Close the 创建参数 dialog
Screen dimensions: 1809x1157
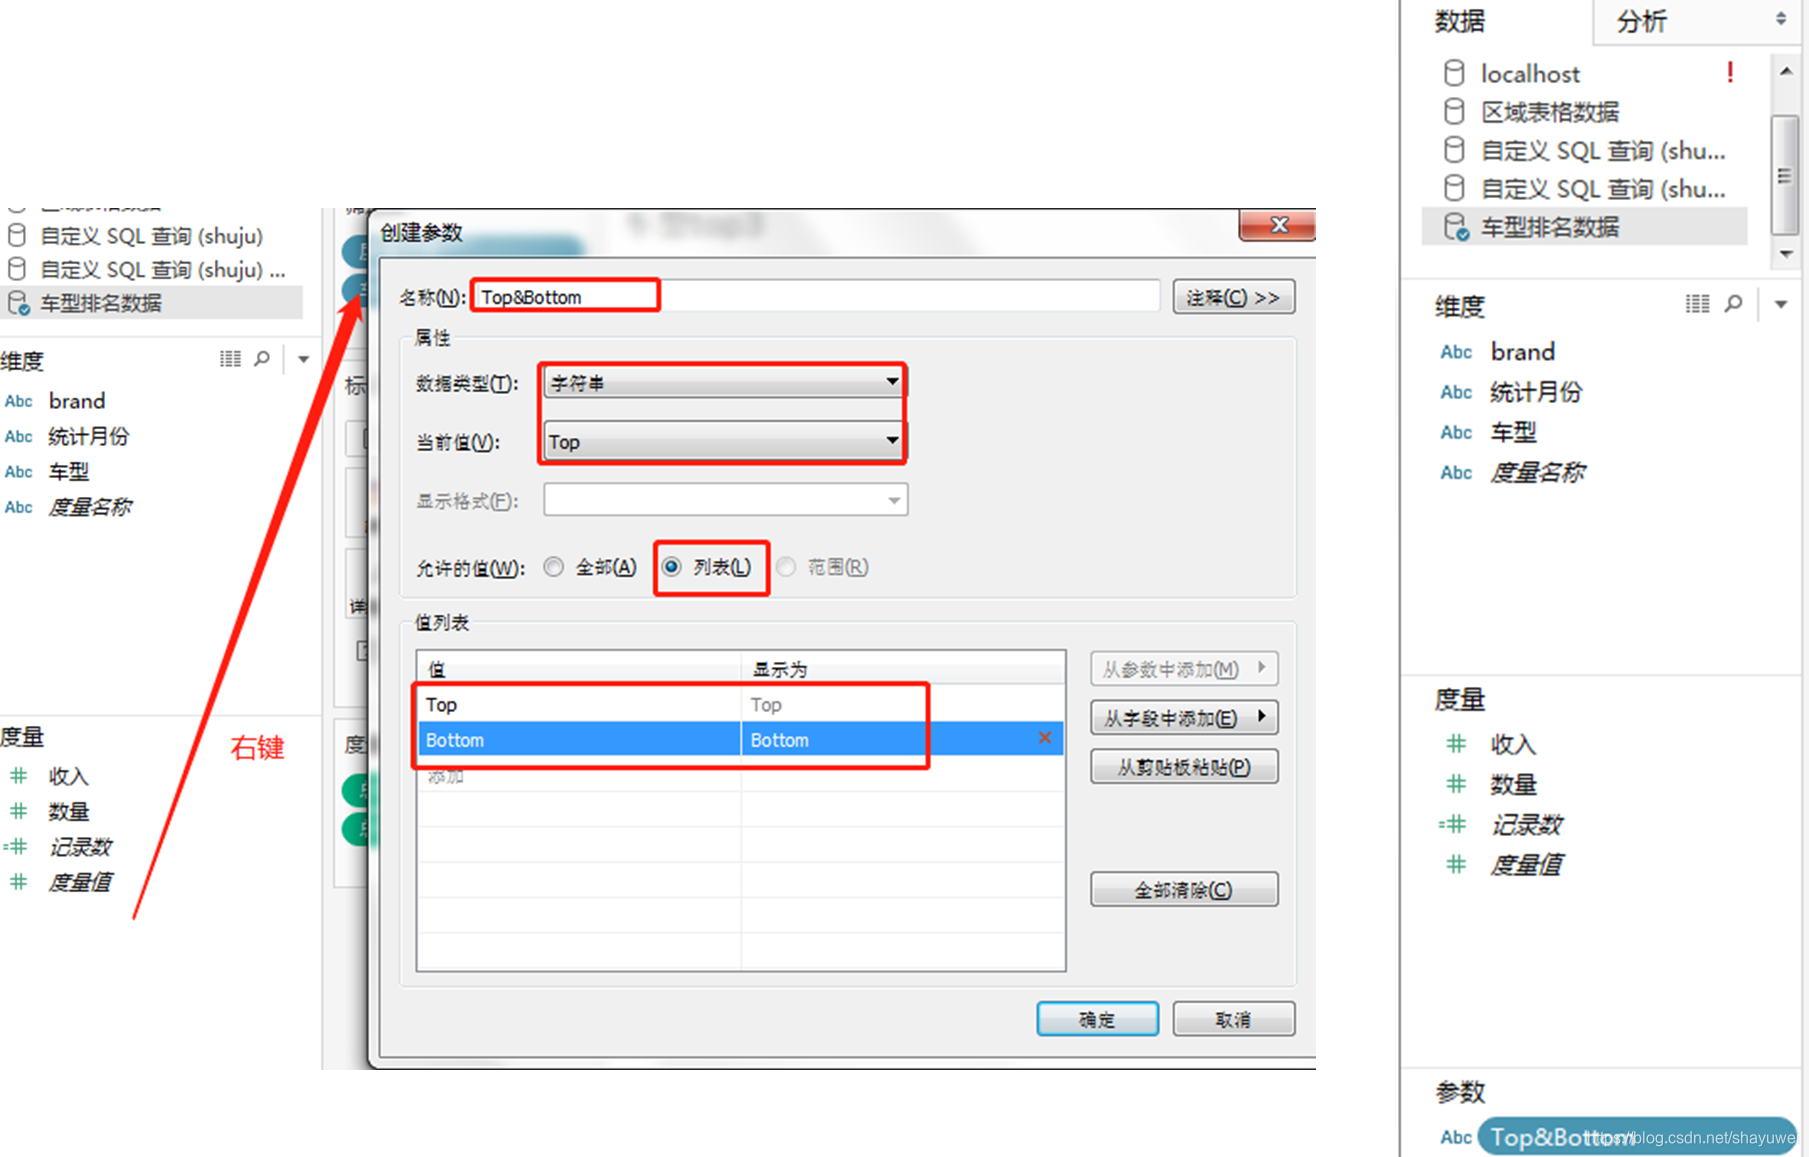tap(1278, 225)
